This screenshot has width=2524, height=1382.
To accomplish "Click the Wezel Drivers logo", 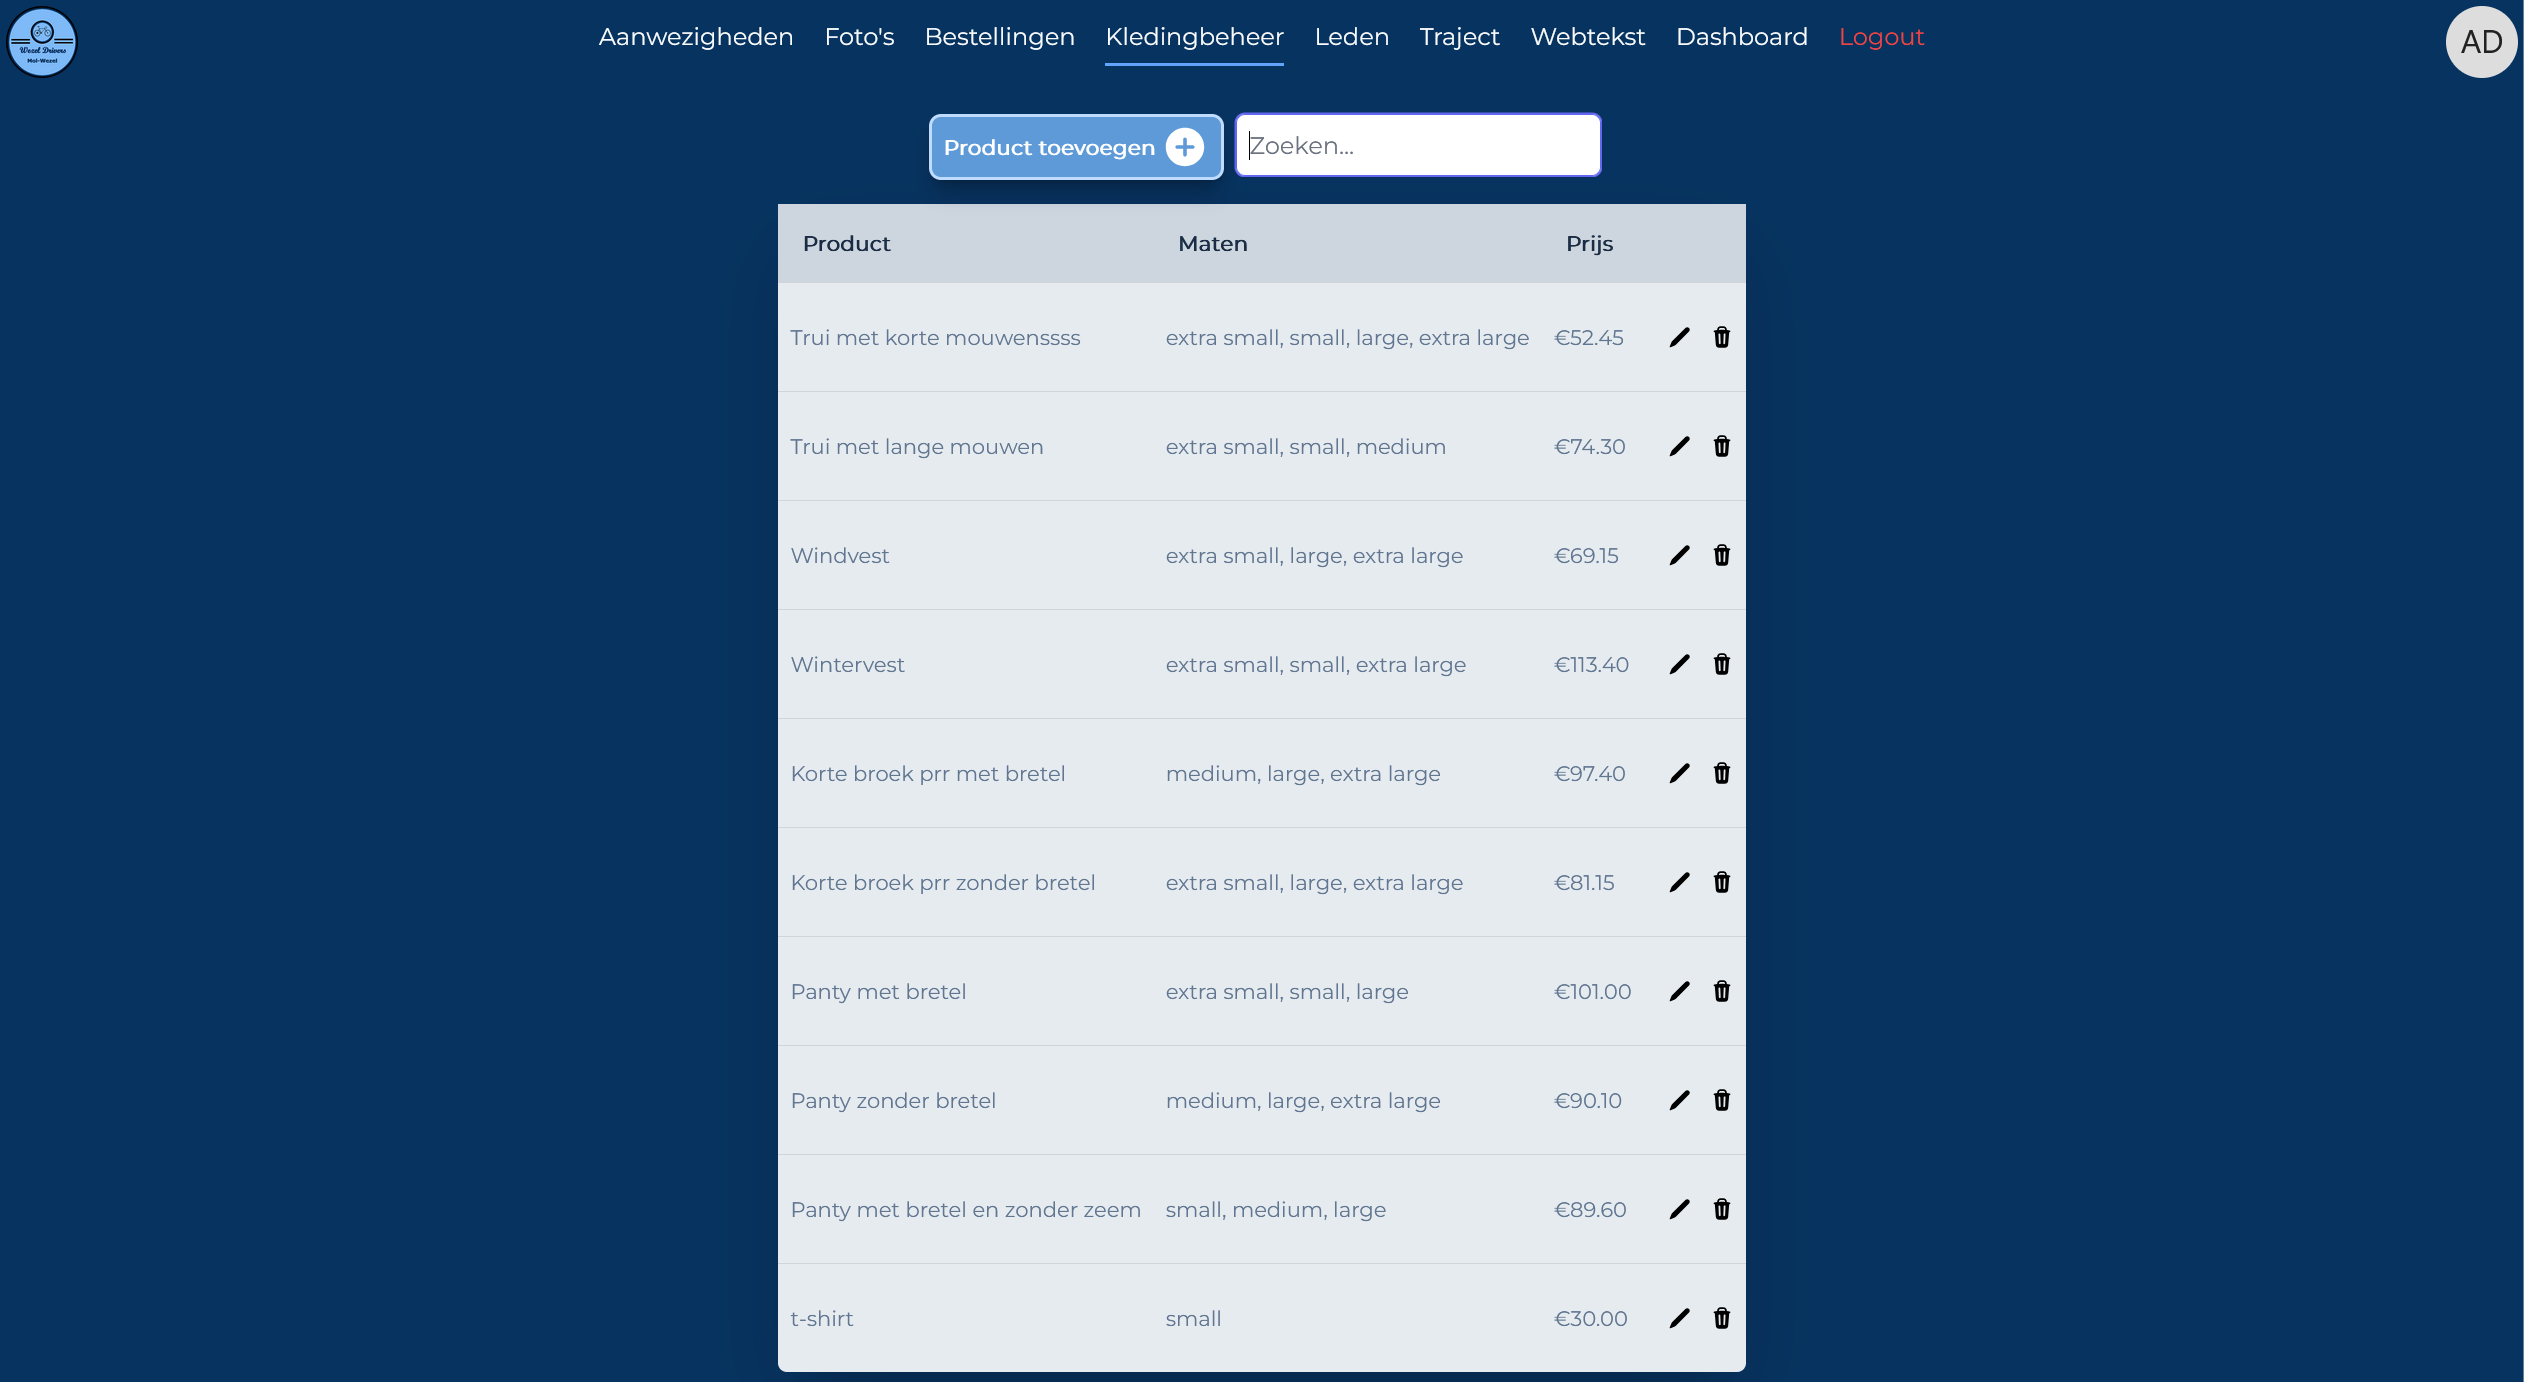I will coord(42,42).
